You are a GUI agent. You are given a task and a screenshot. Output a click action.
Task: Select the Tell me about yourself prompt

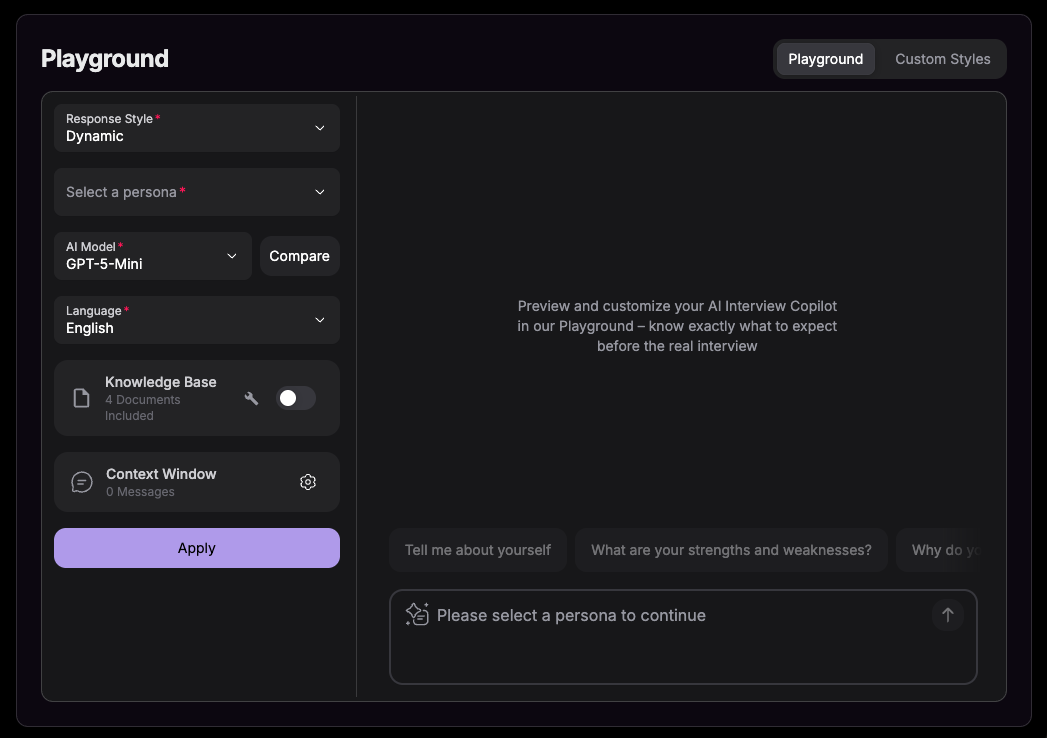[x=477, y=550]
